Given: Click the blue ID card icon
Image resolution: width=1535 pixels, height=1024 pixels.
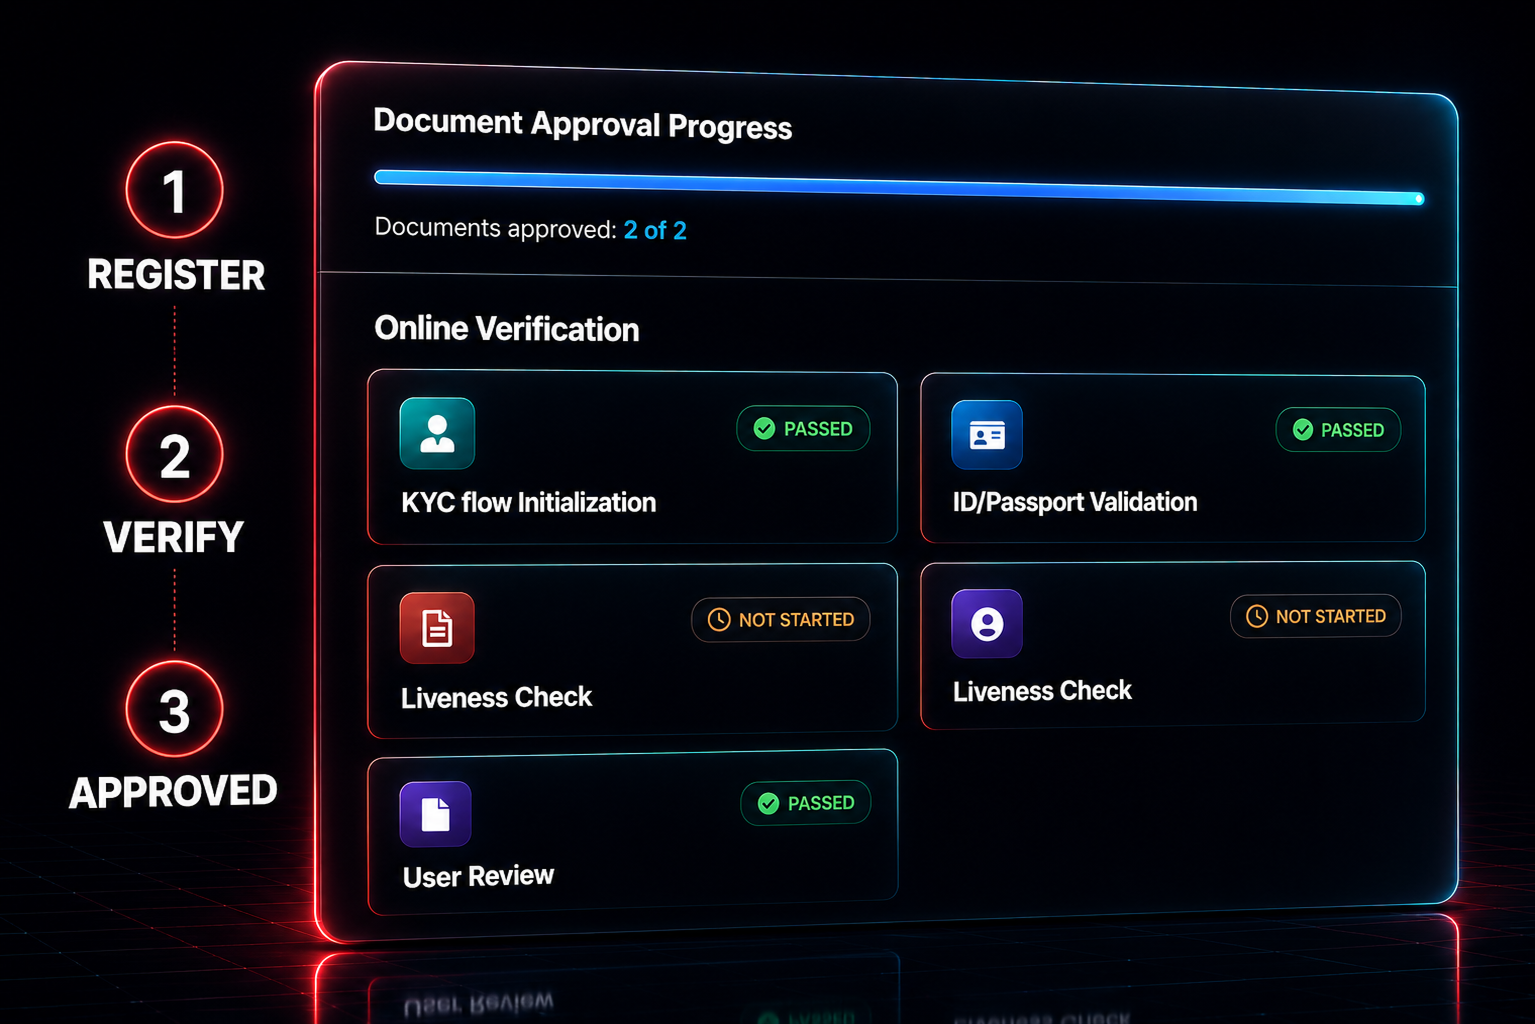Looking at the screenshot, I should 987,435.
